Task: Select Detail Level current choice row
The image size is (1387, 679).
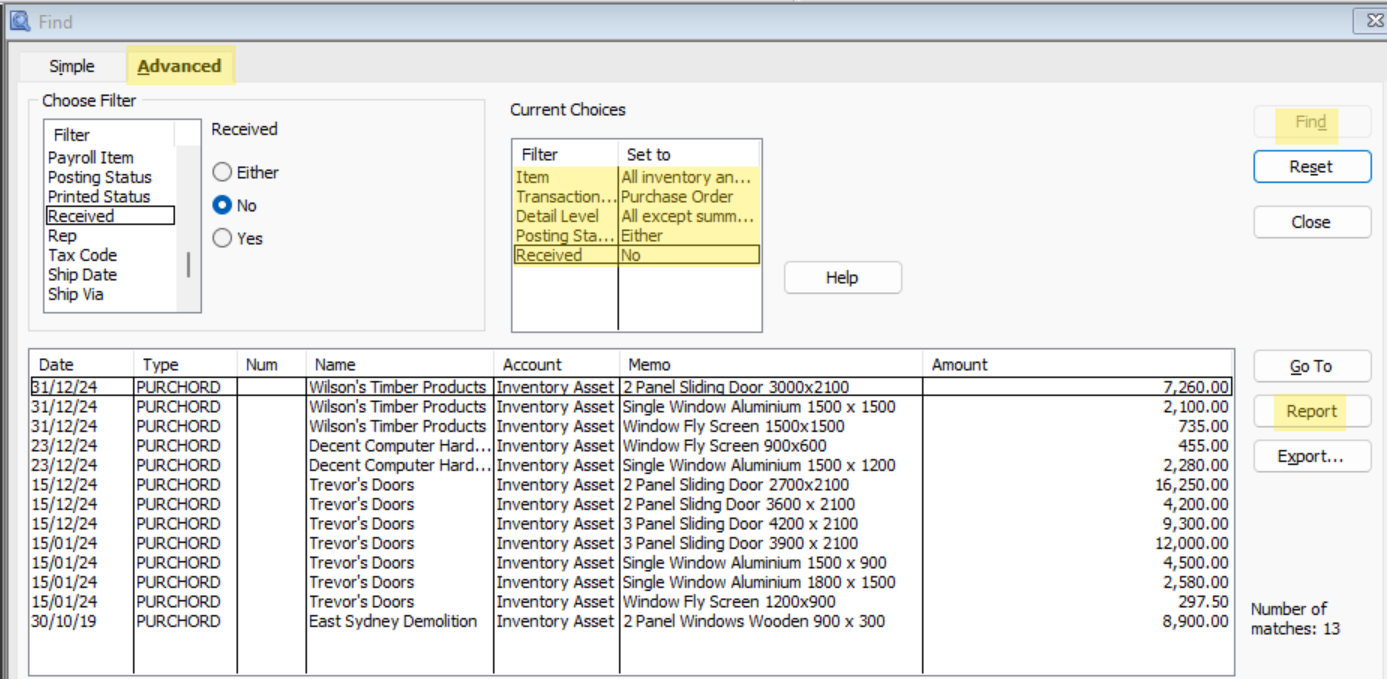Action: click(x=636, y=216)
